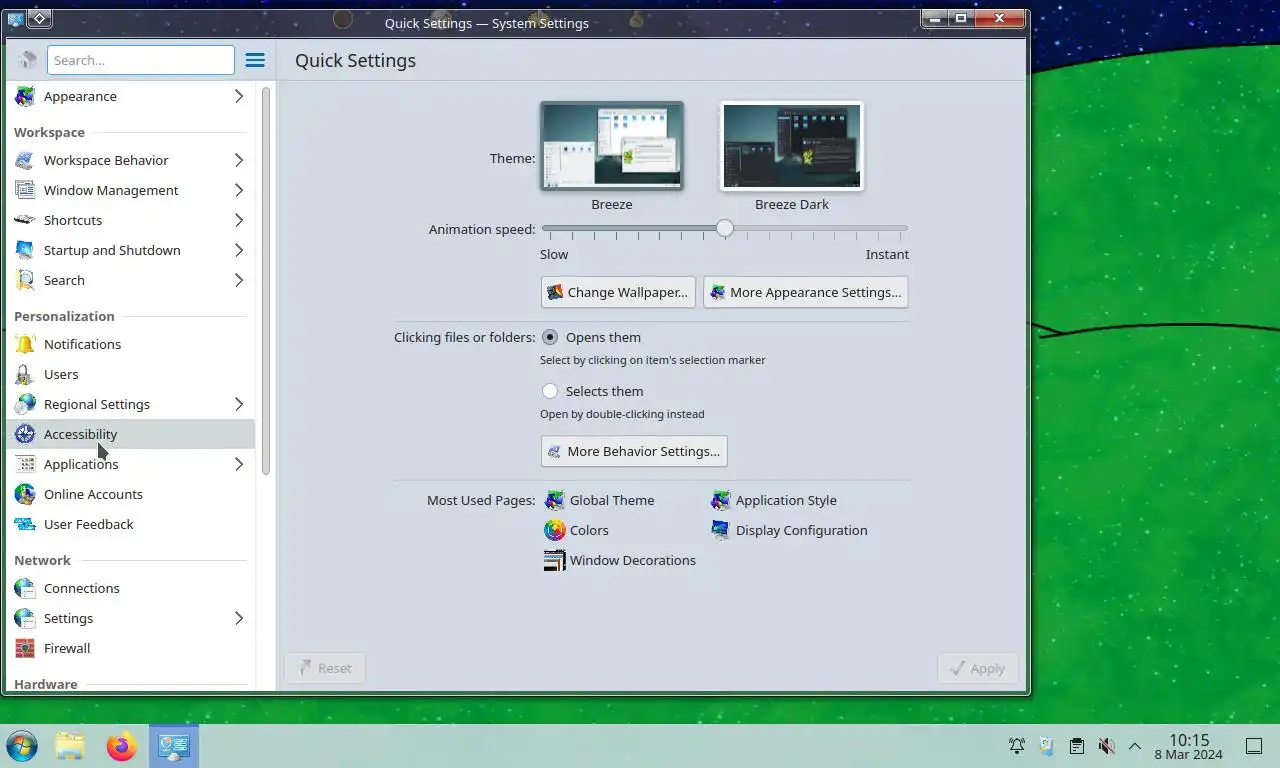Click the Users icon

(25, 374)
